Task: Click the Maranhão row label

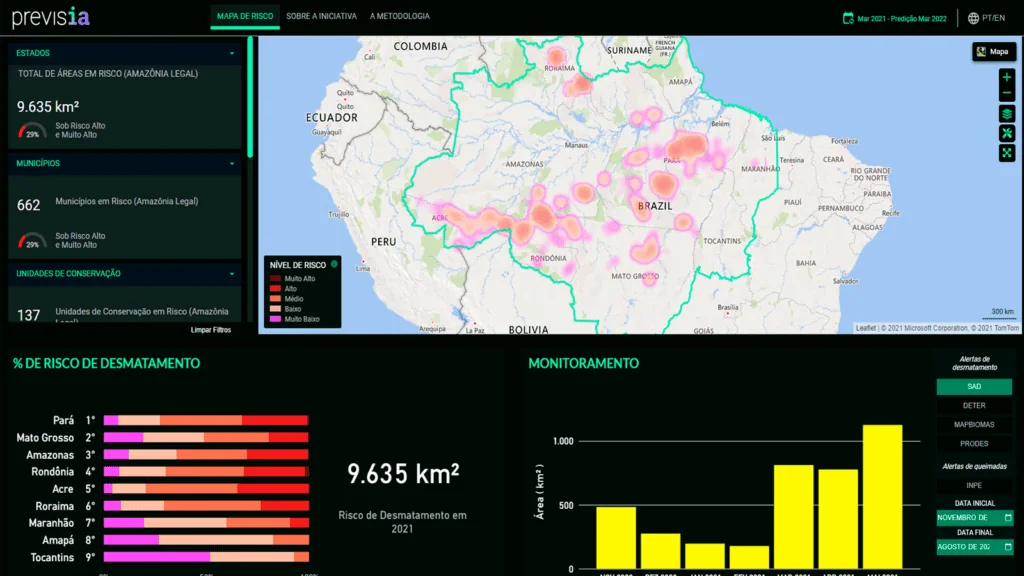Action: 51,523
